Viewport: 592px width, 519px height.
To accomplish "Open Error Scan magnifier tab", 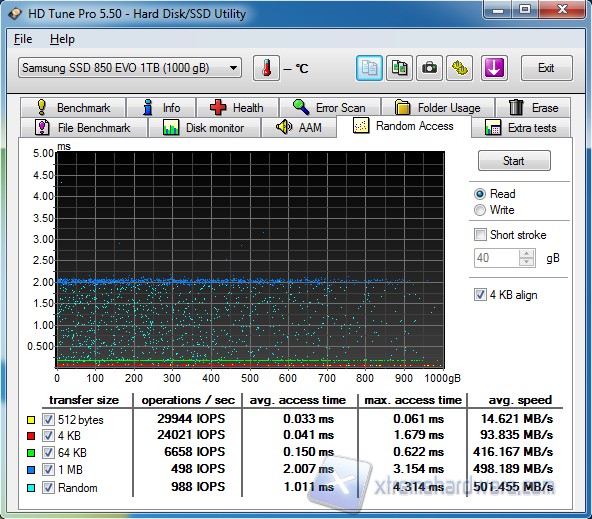I will [x=330, y=108].
